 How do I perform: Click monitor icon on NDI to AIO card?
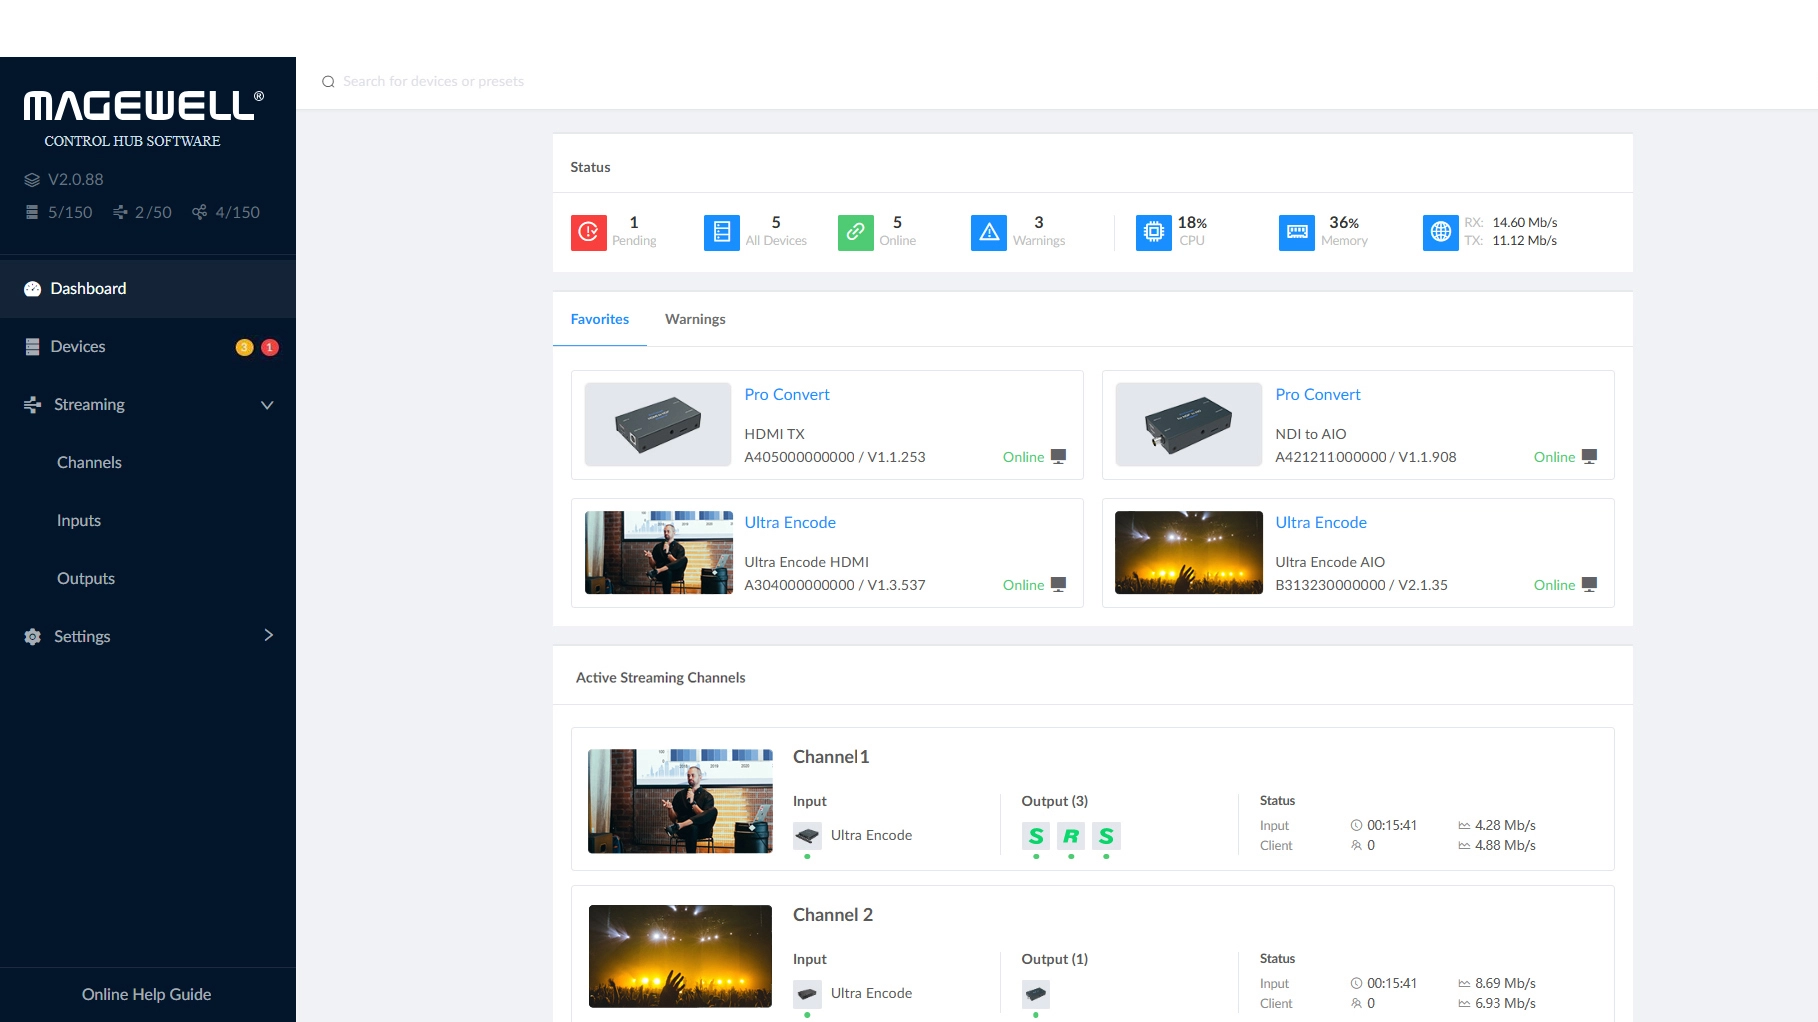tap(1590, 457)
